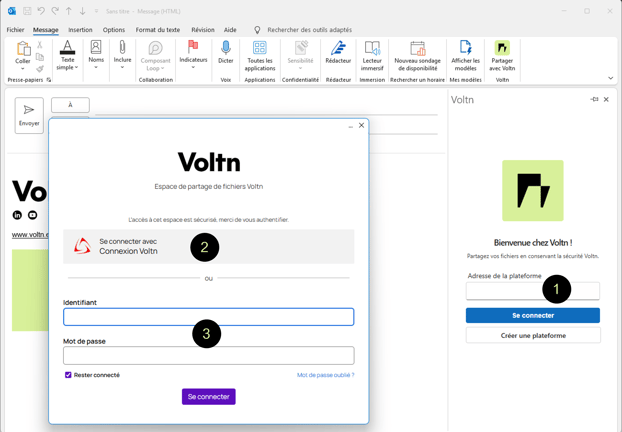
Task: Expand the Indicateurs dropdown arrow
Action: [x=193, y=67]
